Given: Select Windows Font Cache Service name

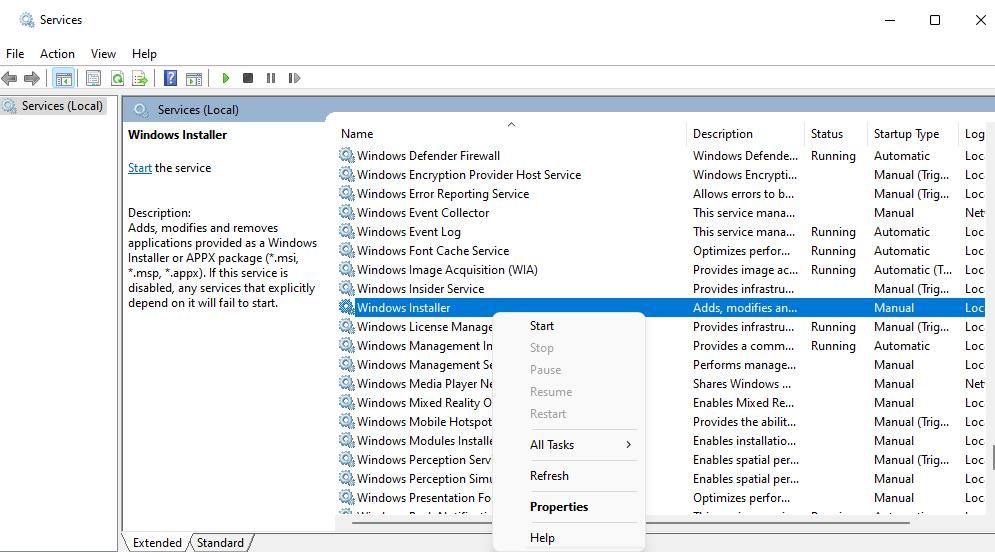Looking at the screenshot, I should pos(433,251).
